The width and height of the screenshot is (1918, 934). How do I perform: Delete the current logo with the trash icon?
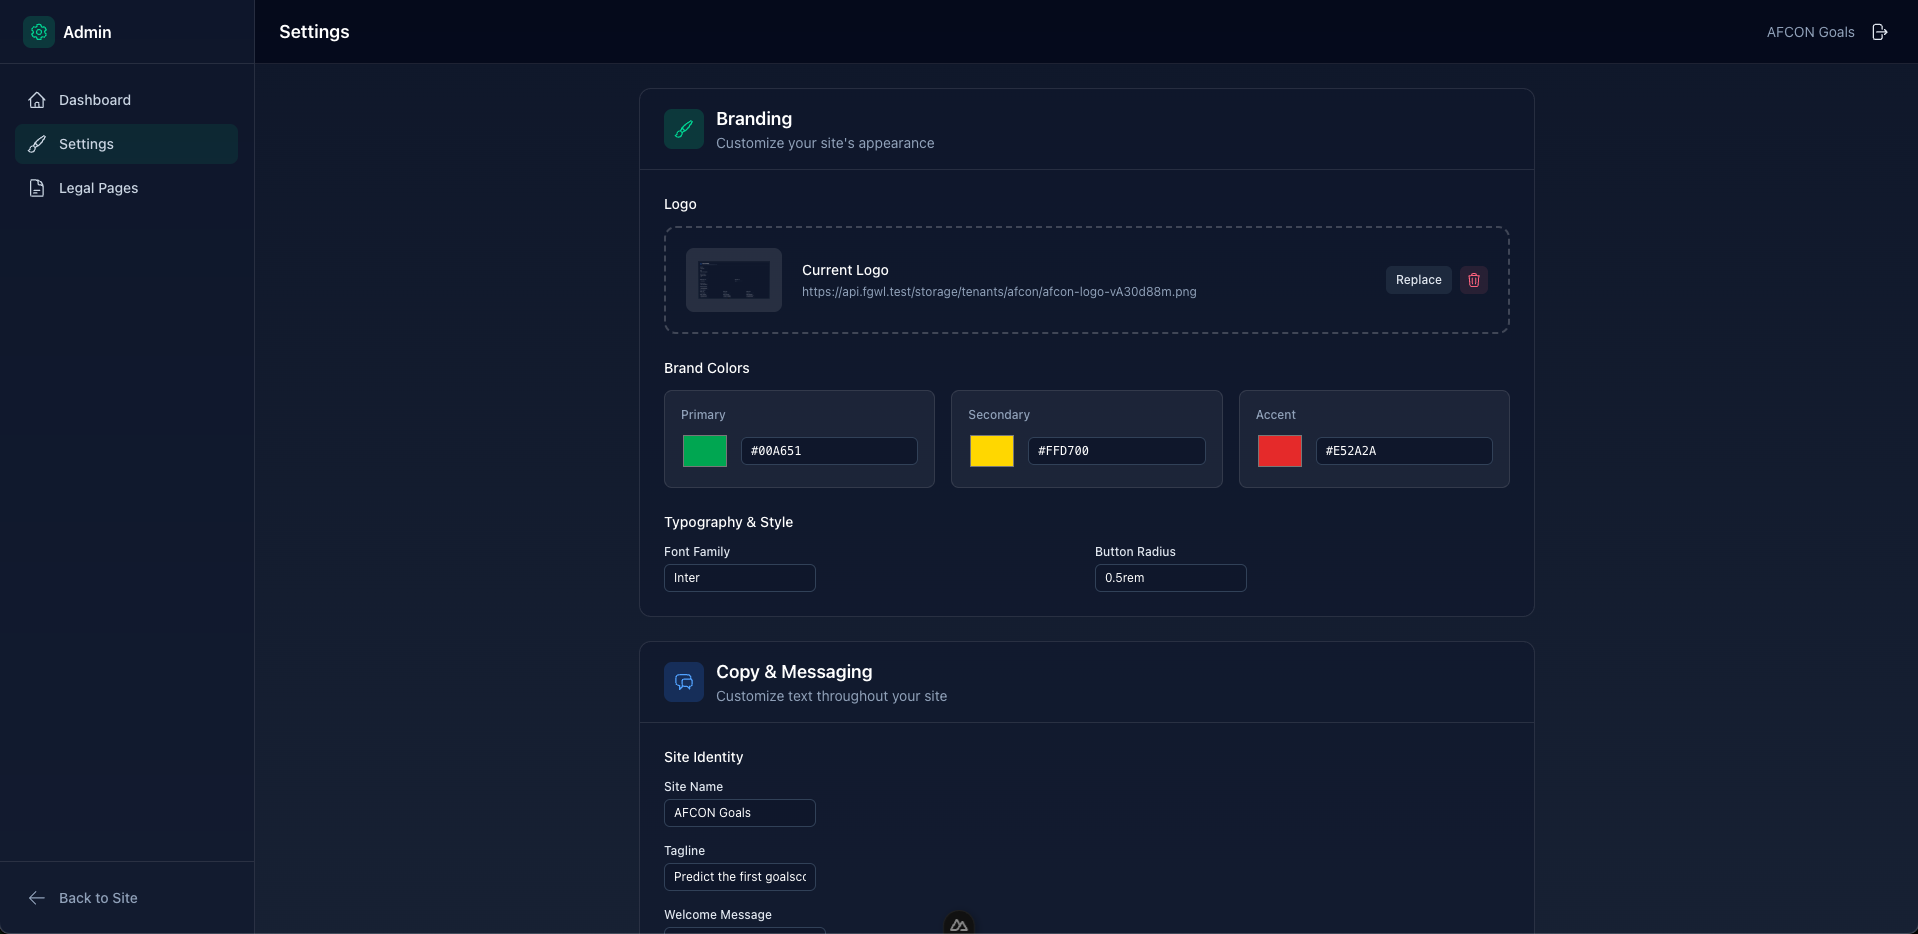pyautogui.click(x=1473, y=280)
